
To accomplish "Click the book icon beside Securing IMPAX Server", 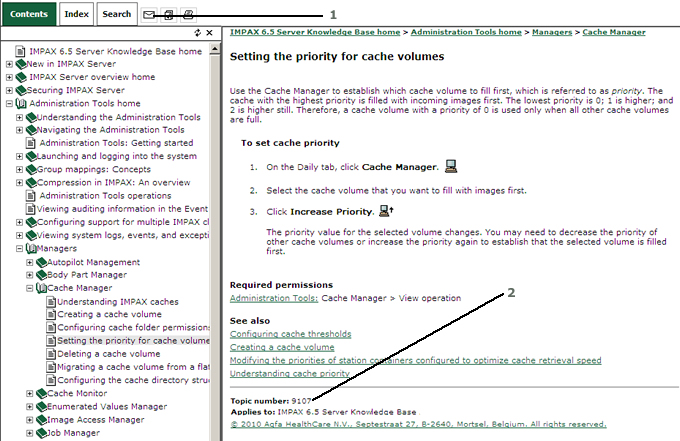I will pos(21,90).
